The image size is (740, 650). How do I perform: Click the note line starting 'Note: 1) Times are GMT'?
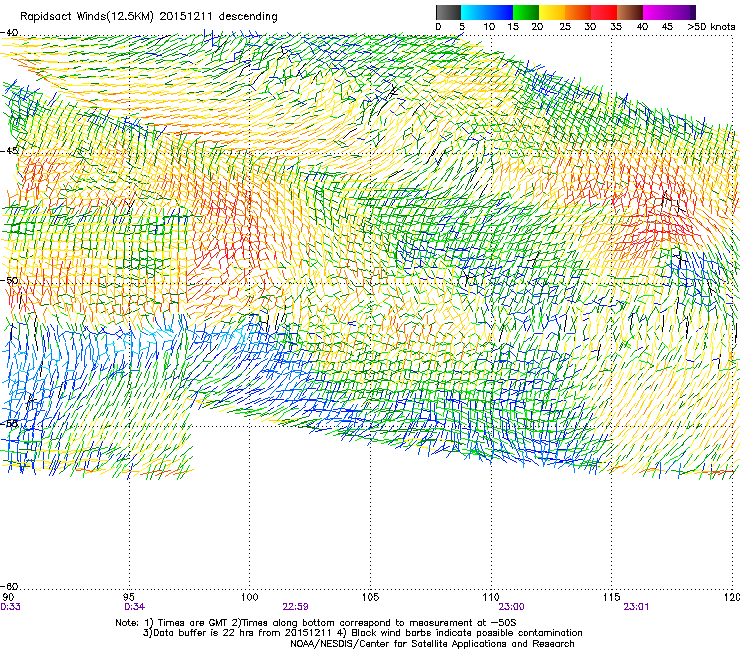[x=316, y=623]
